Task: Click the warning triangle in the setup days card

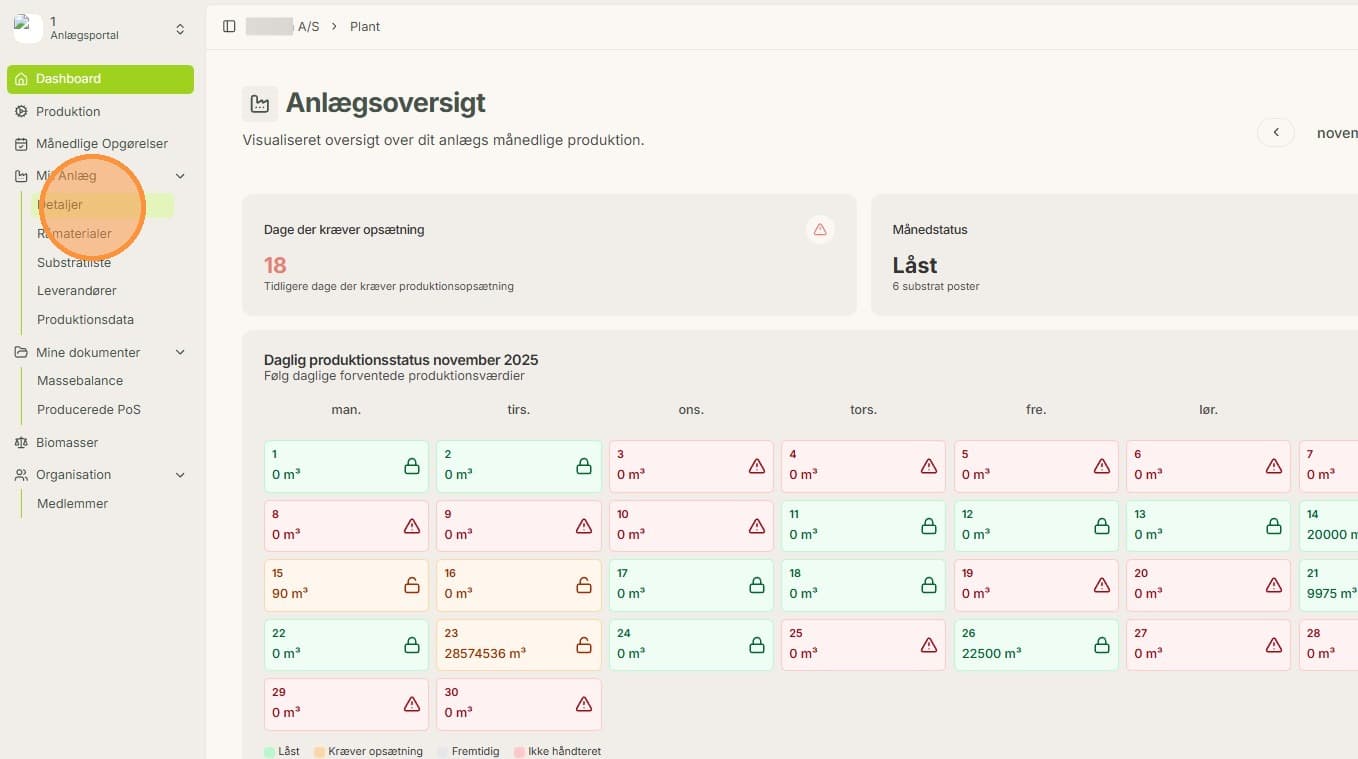Action: tap(820, 230)
